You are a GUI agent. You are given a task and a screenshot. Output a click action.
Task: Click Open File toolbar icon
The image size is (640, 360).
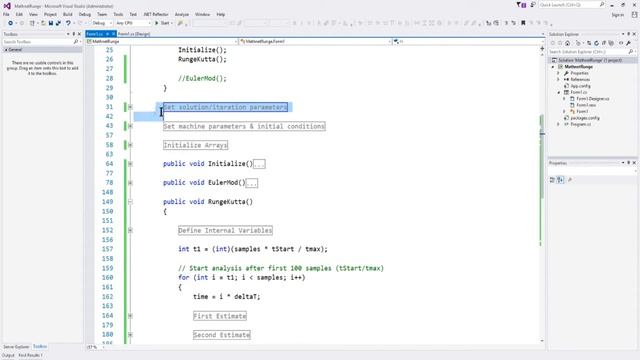(43, 23)
